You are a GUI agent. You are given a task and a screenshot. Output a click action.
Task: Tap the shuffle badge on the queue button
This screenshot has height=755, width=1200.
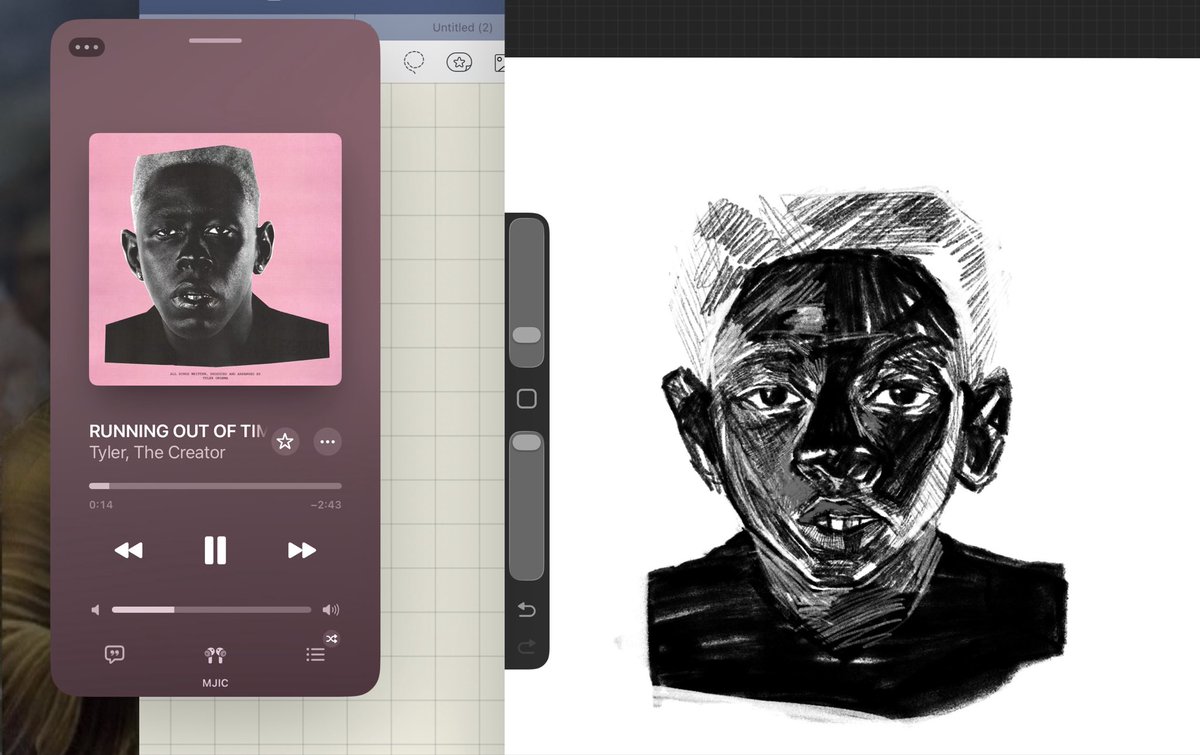[x=332, y=638]
